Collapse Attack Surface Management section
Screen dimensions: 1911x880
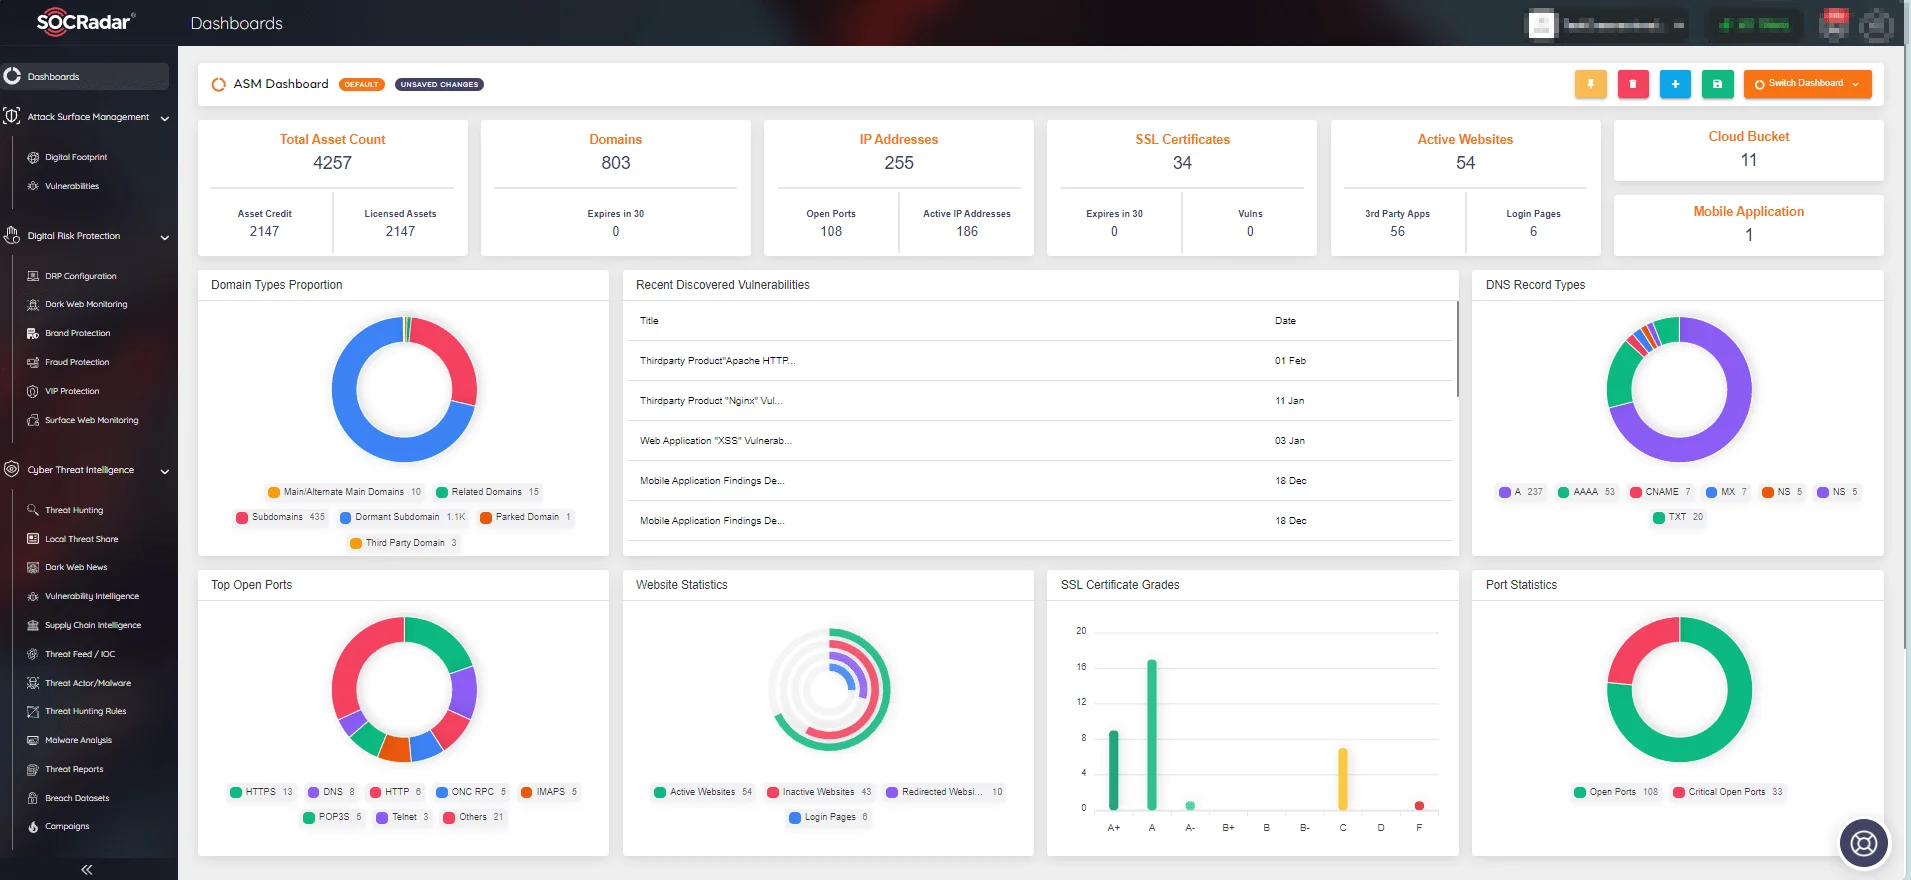(165, 118)
